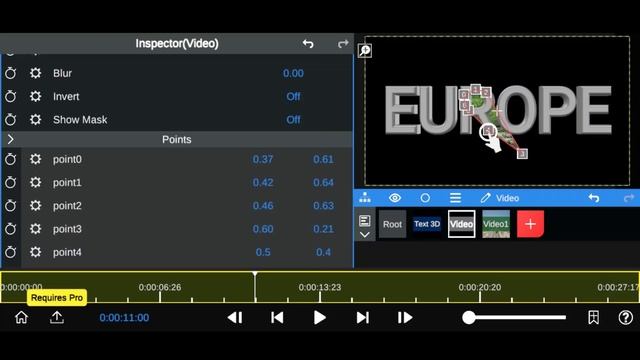
Task: Edit Blur value 0.00
Action: 293,73
